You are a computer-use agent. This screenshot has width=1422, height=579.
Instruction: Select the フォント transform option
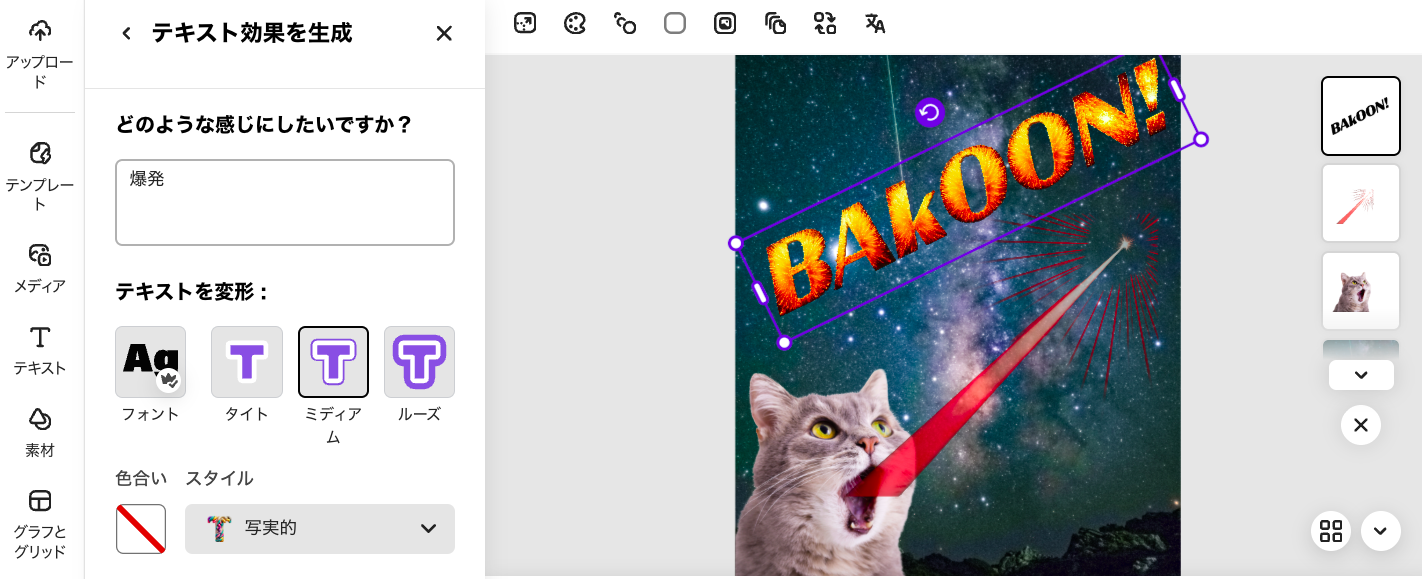[x=150, y=362]
